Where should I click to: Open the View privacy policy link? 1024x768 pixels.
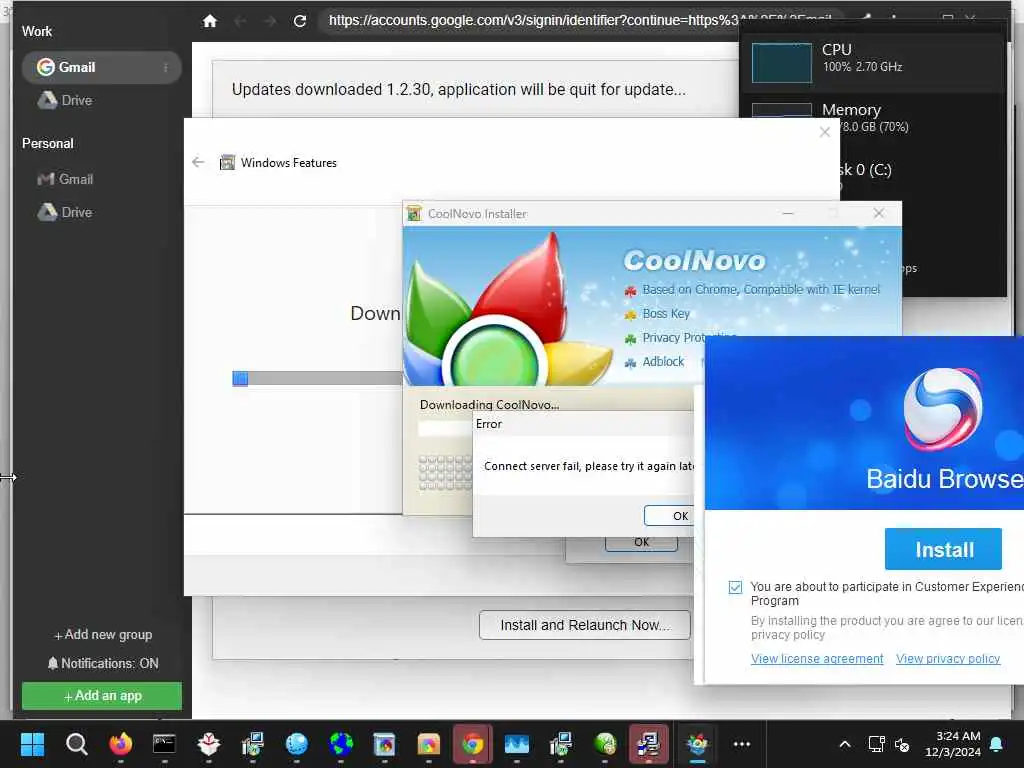948,659
